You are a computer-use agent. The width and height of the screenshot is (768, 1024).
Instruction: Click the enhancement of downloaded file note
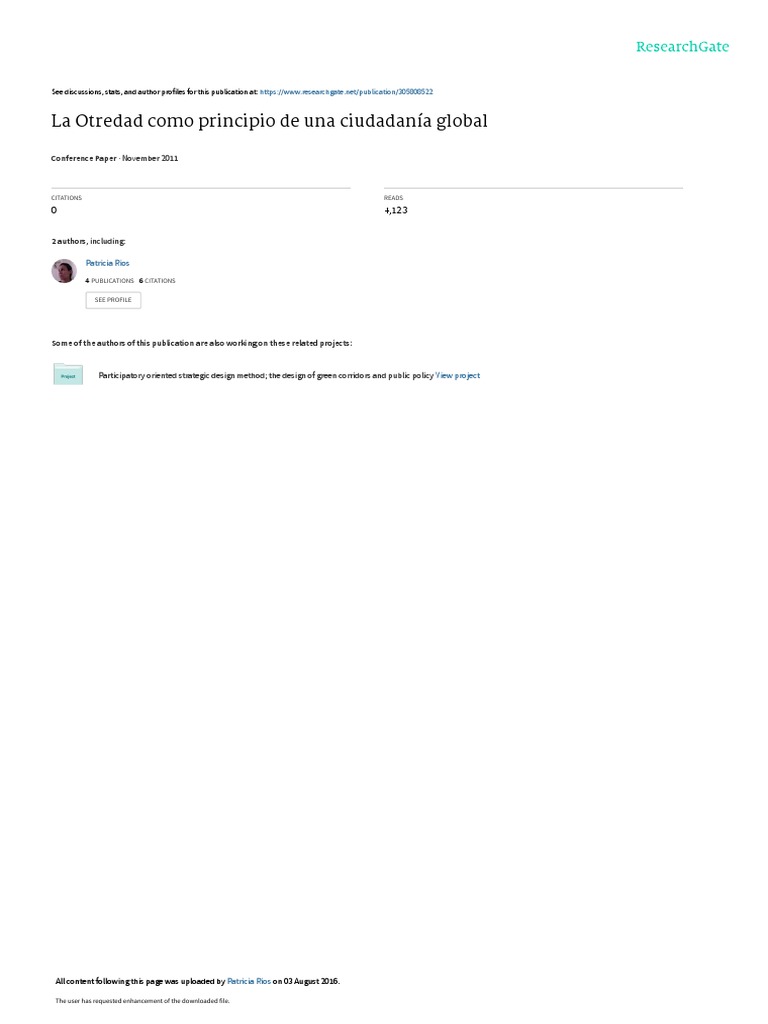pyautogui.click(x=142, y=1000)
